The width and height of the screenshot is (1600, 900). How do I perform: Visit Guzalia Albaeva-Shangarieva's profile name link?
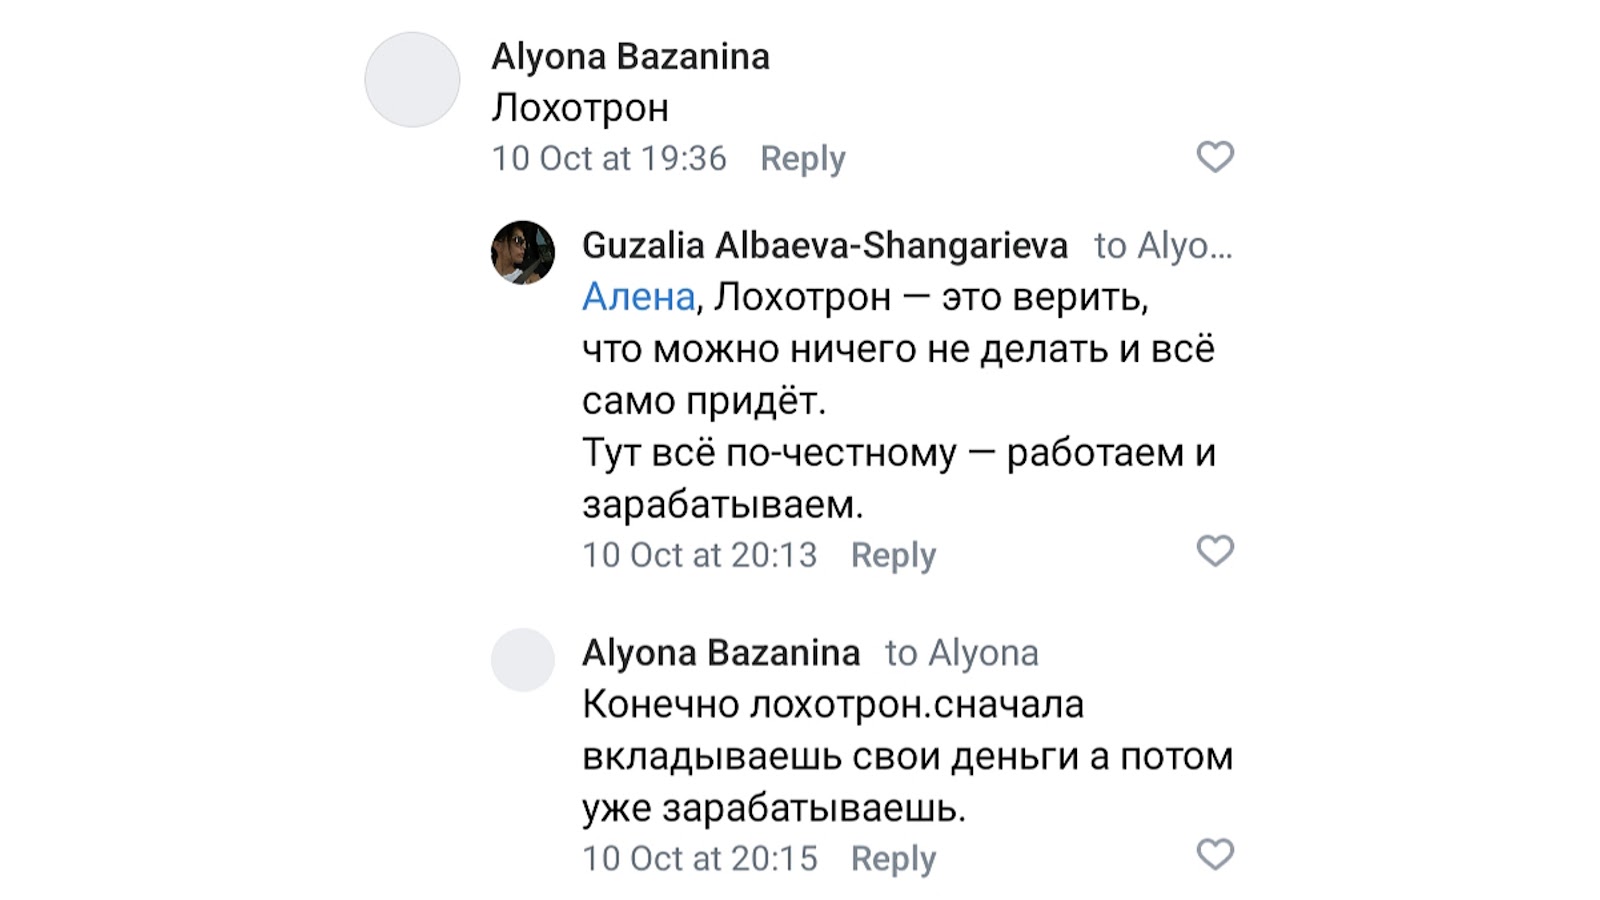[824, 245]
